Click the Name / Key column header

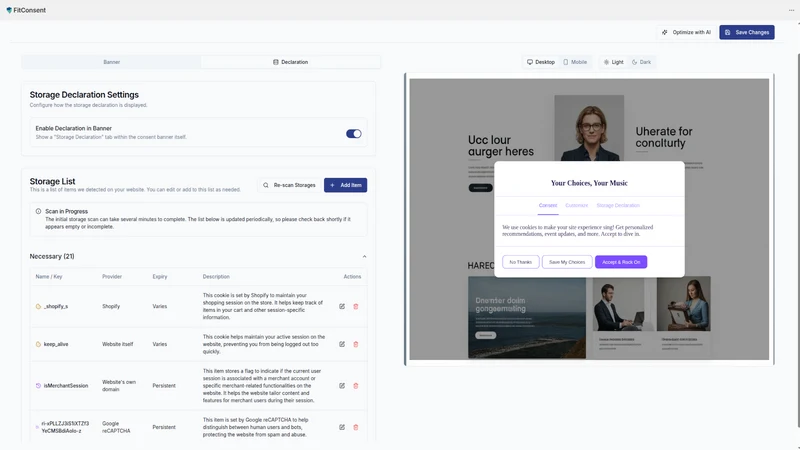pyautogui.click(x=49, y=277)
